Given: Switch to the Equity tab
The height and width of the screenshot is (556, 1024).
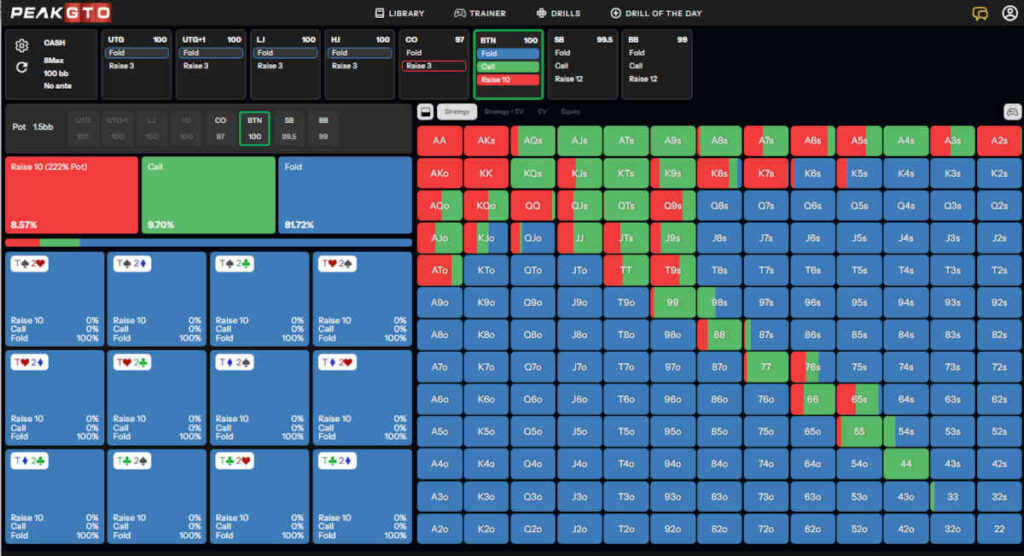Looking at the screenshot, I should [x=571, y=112].
